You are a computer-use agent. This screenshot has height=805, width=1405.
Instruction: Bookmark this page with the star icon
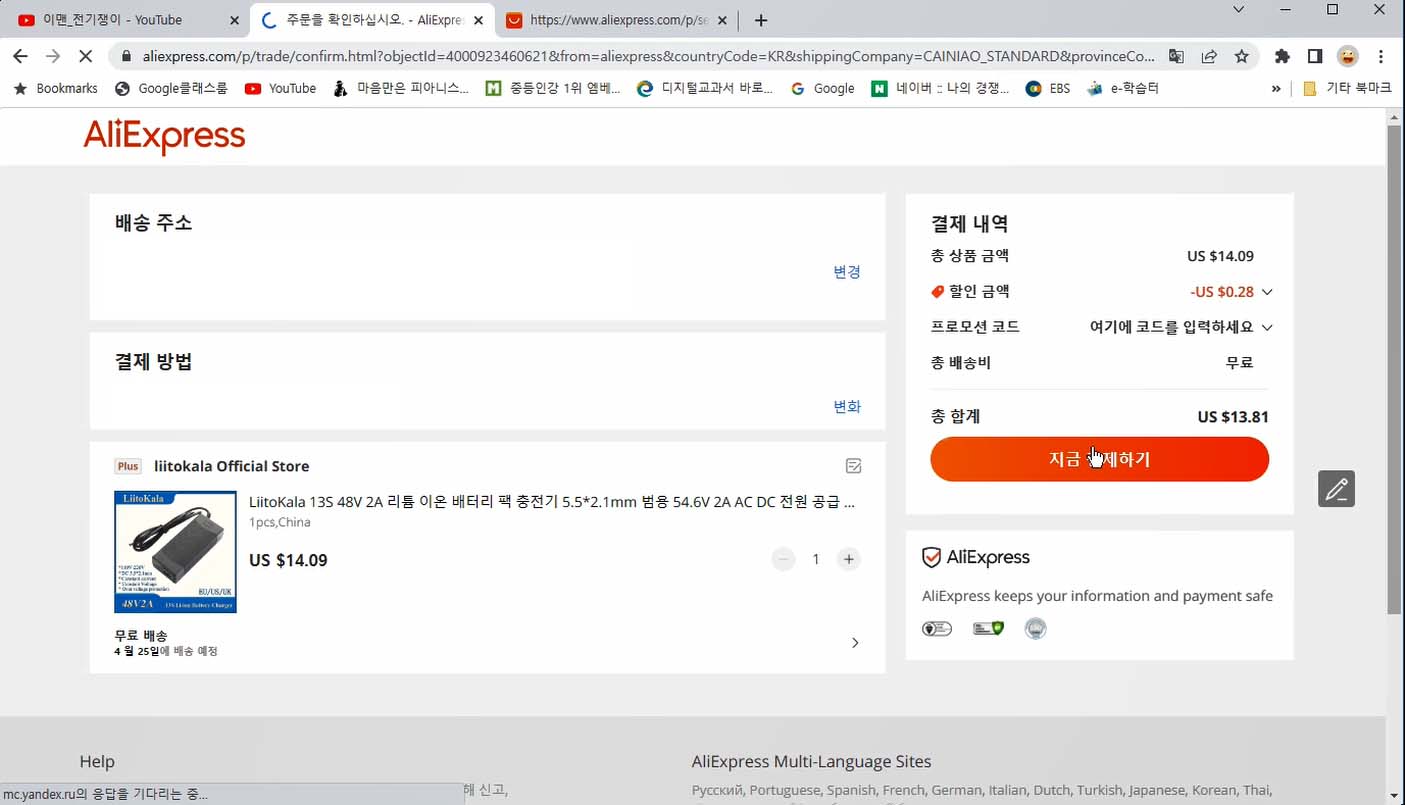(x=1241, y=56)
